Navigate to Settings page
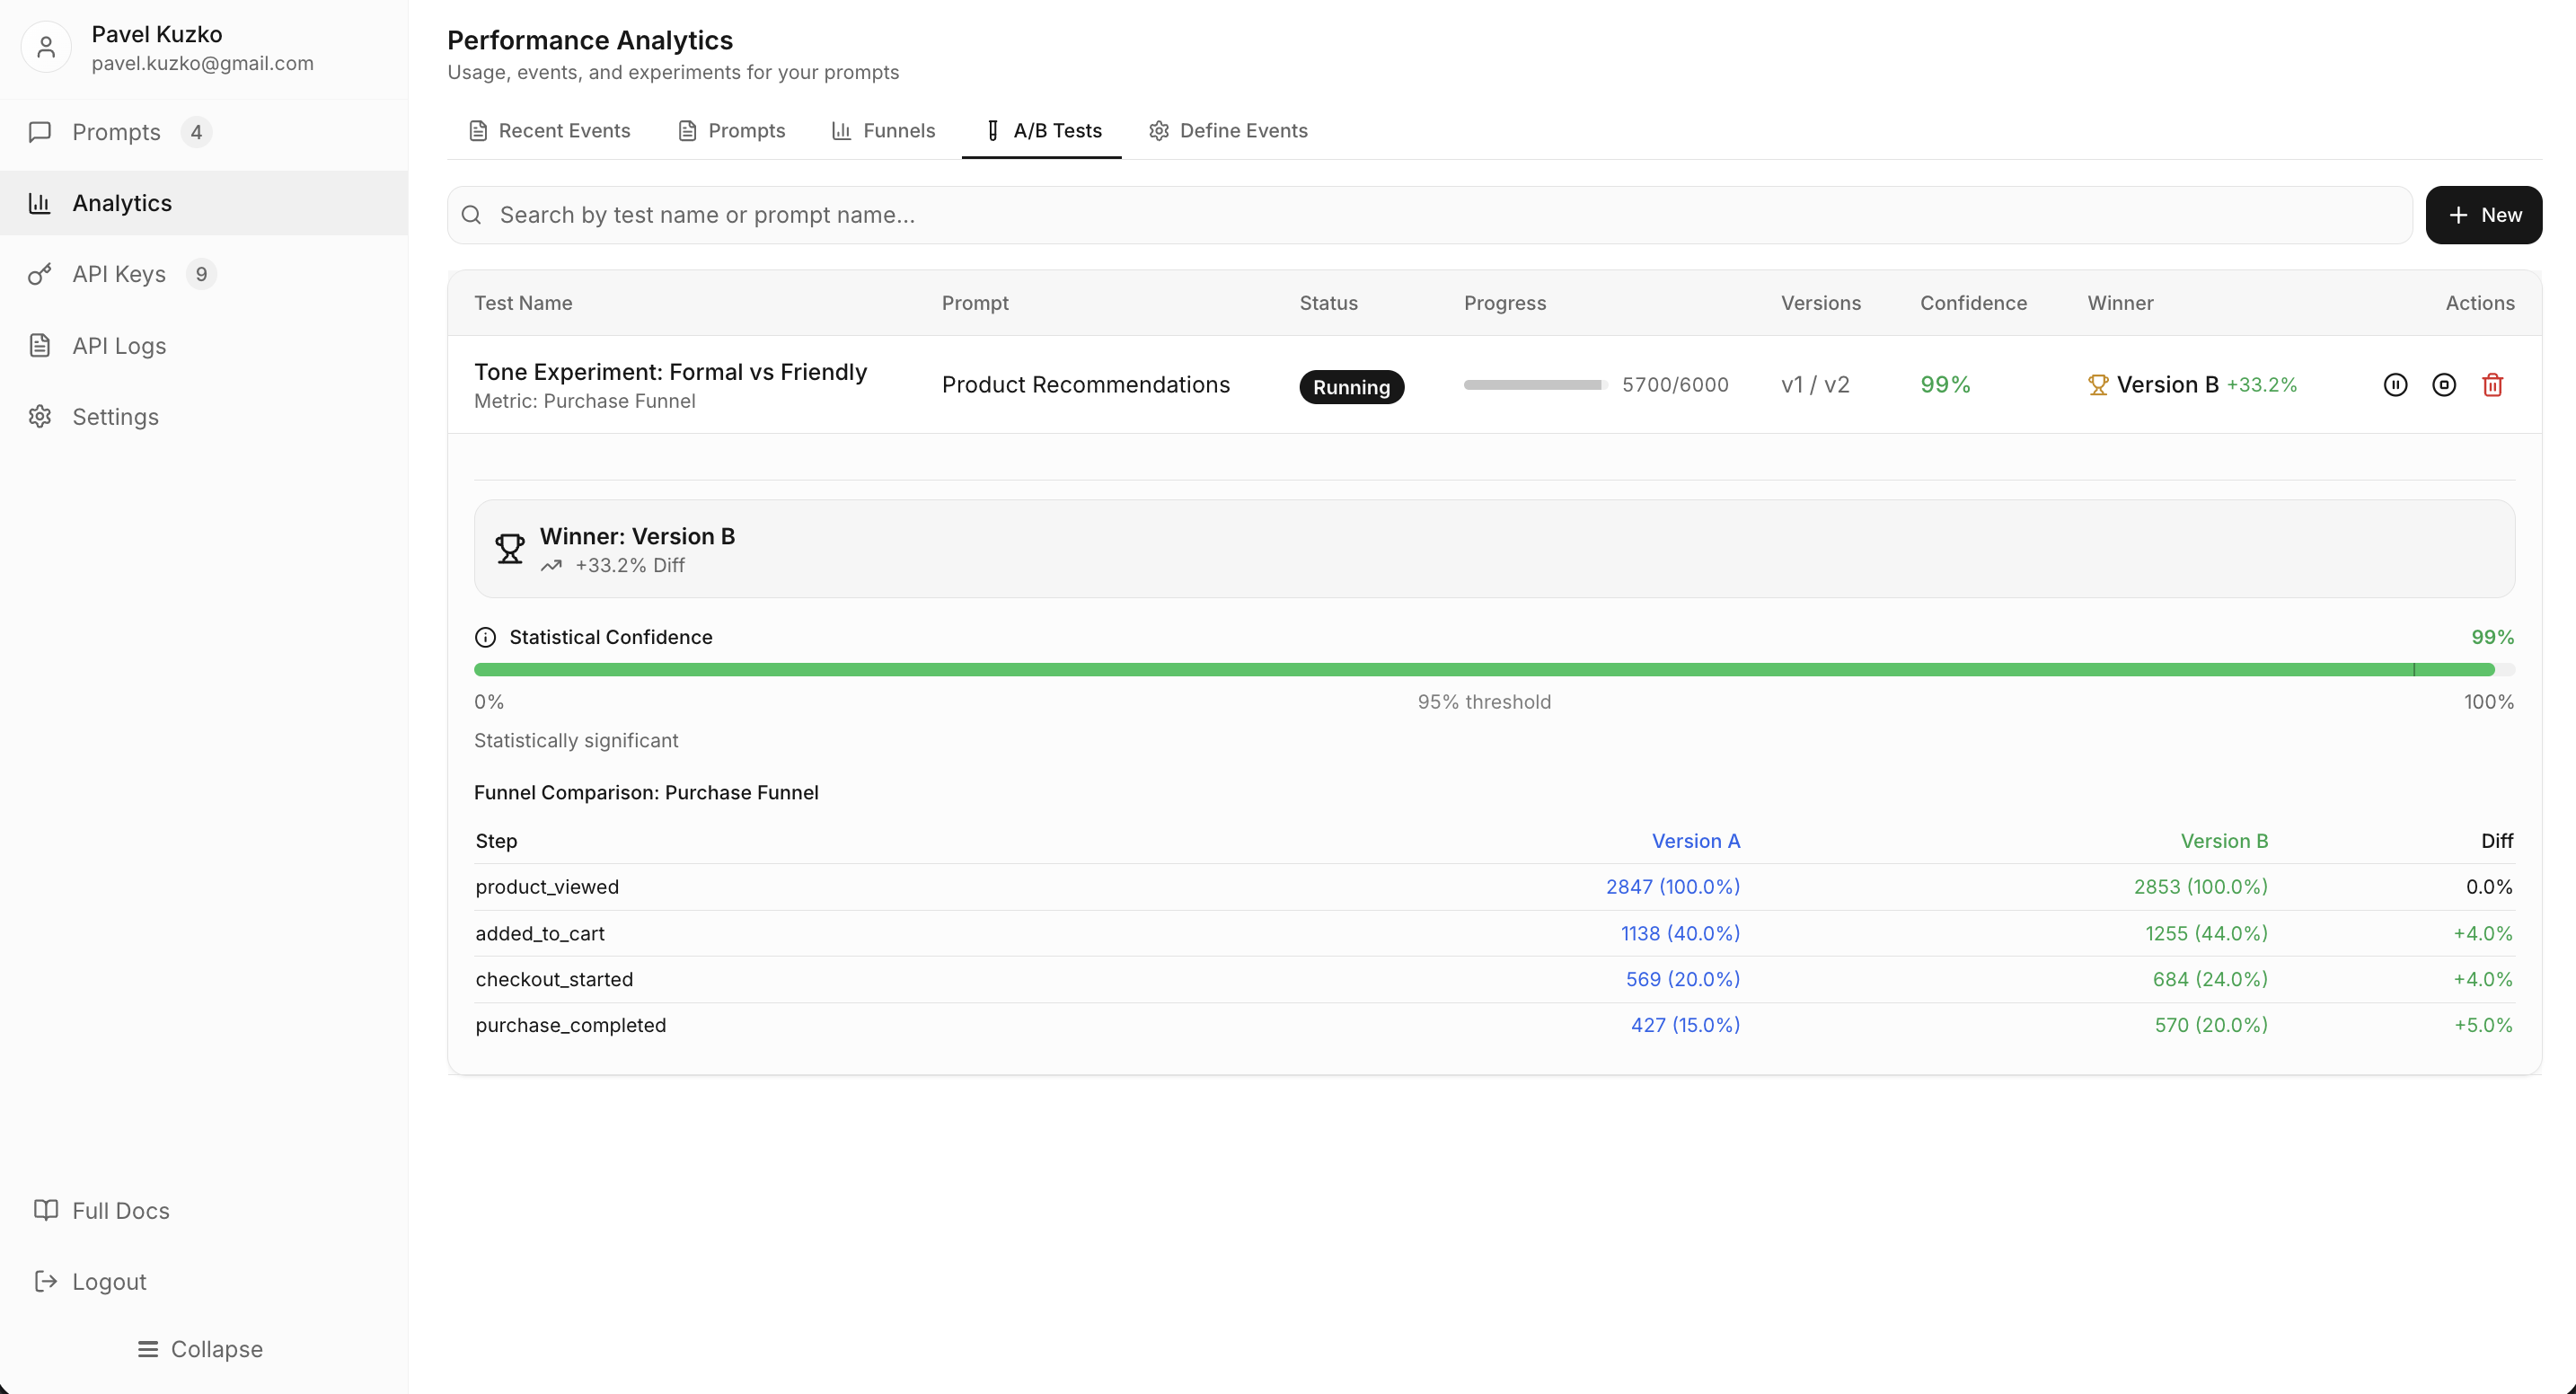Image resolution: width=2576 pixels, height=1394 pixels. click(115, 417)
